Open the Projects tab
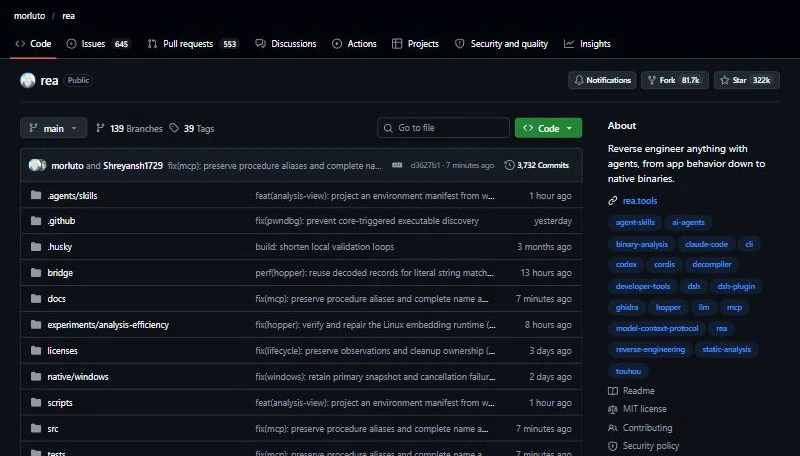 [x=415, y=44]
